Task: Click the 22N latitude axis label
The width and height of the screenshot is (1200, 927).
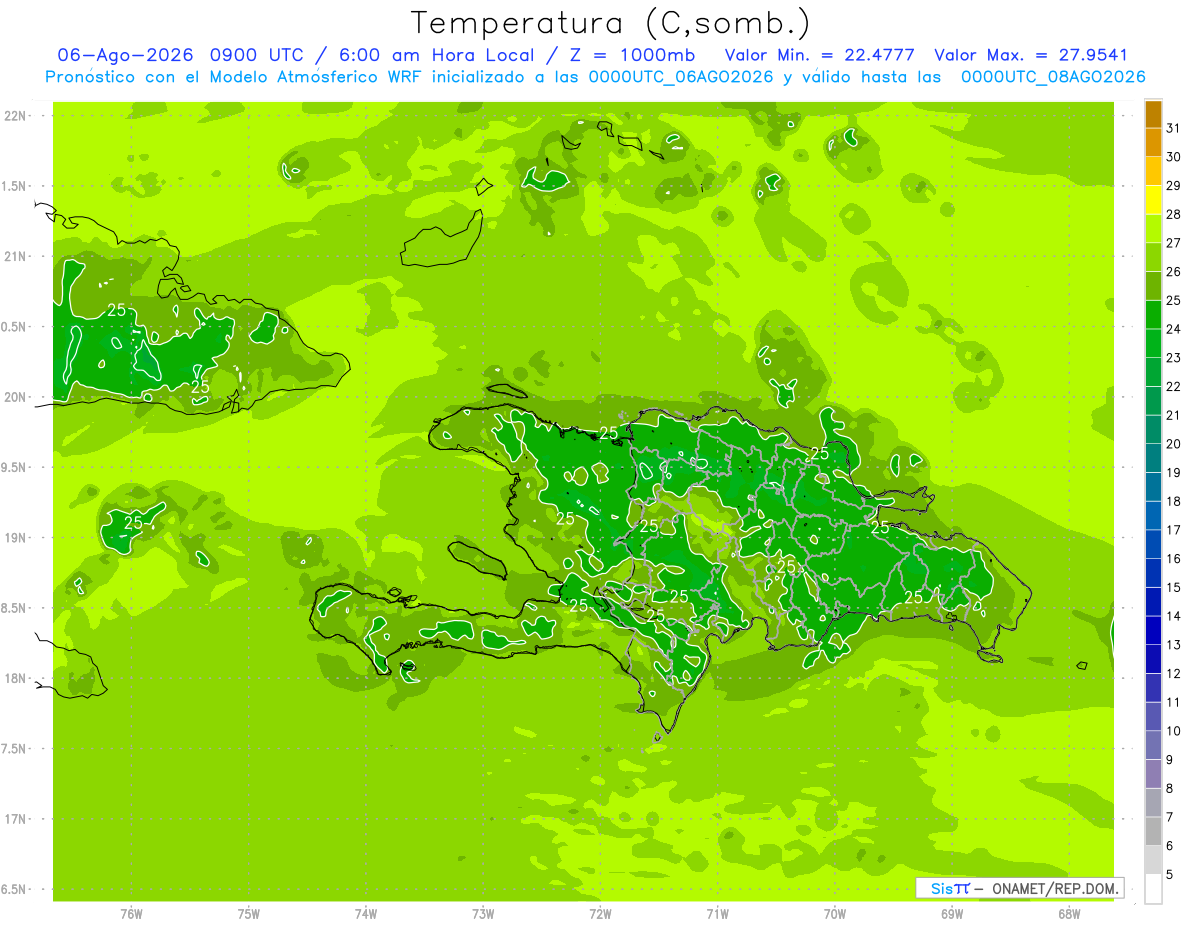Action: 17,116
